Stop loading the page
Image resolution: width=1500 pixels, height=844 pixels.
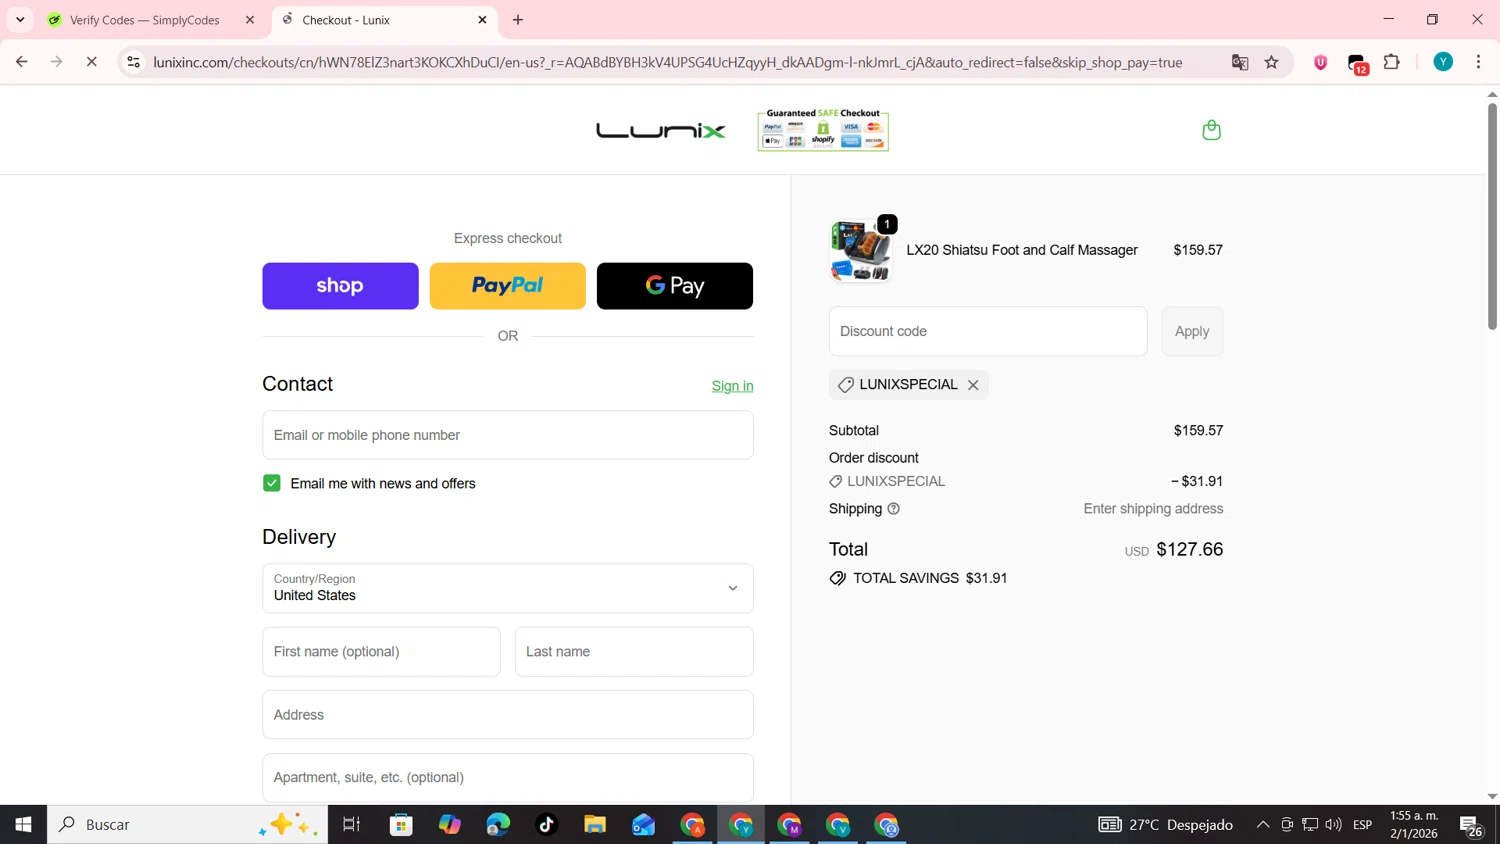pyautogui.click(x=91, y=62)
